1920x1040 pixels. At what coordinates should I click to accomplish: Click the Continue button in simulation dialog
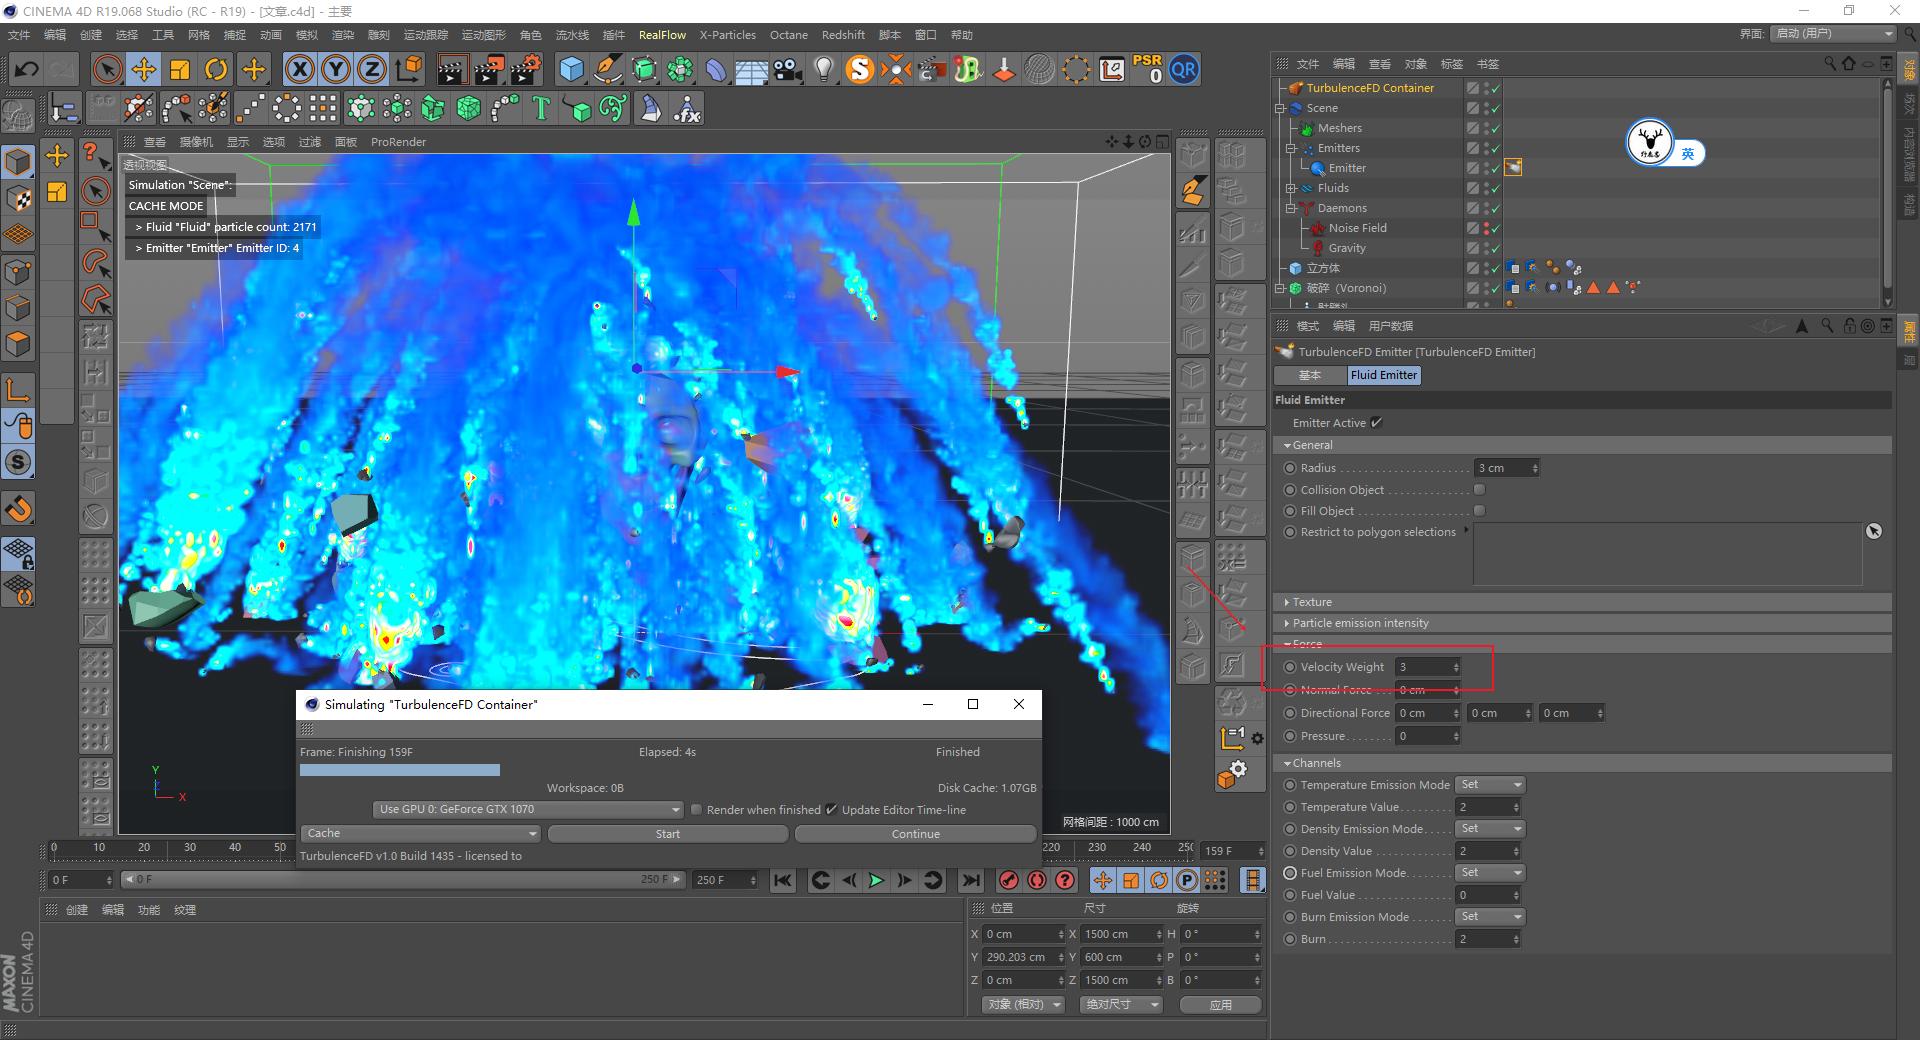[914, 833]
